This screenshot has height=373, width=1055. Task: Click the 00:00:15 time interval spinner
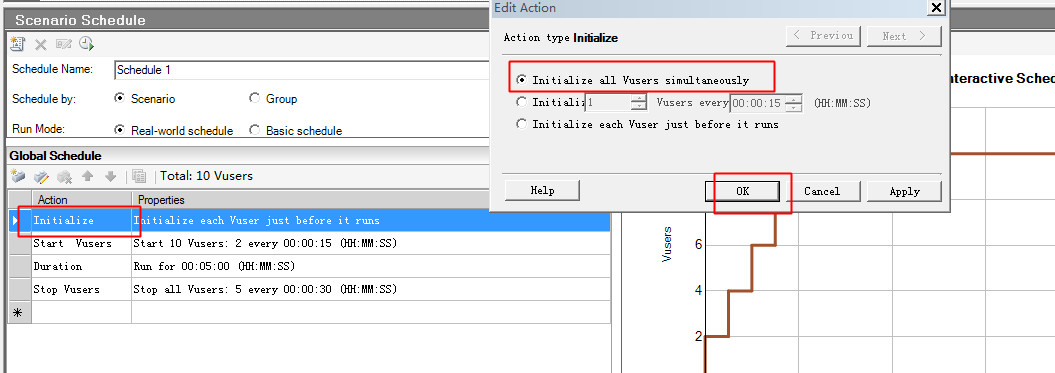[766, 104]
